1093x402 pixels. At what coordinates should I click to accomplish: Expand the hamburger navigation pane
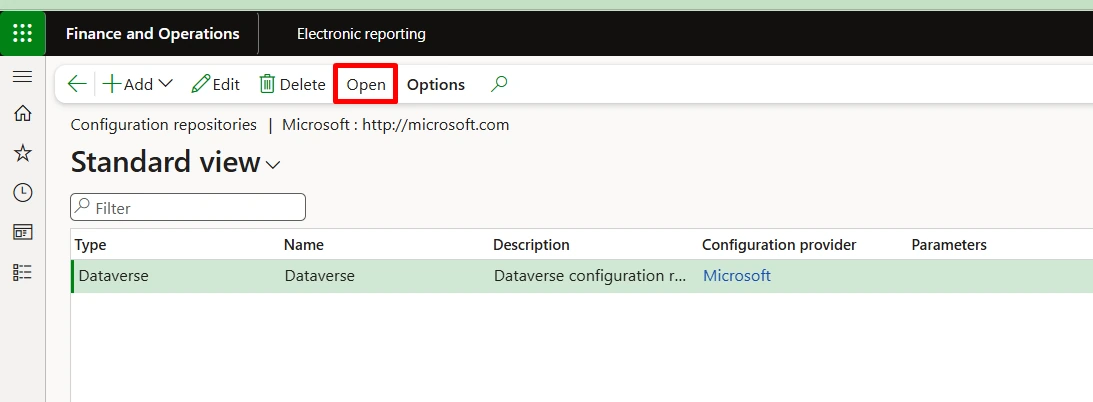pyautogui.click(x=22, y=77)
